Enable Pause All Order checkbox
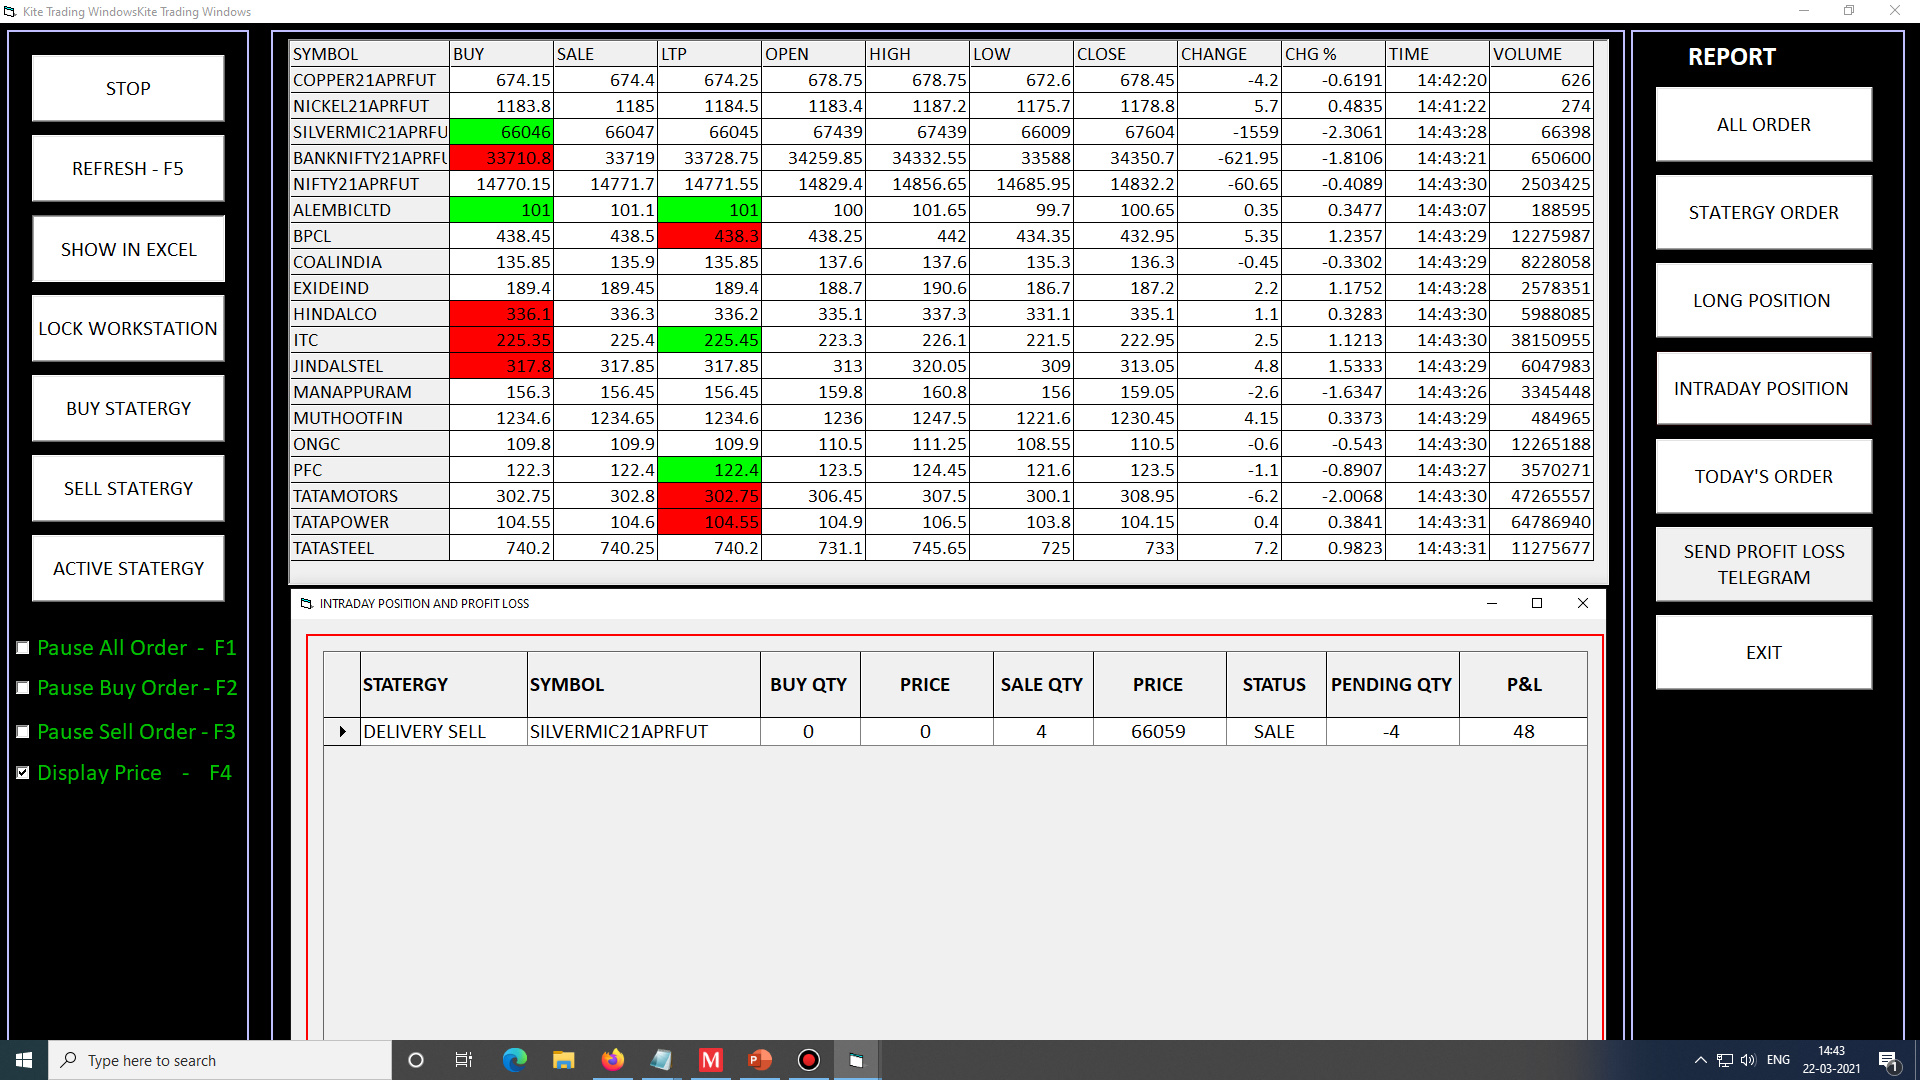The height and width of the screenshot is (1080, 1920). pos(23,648)
